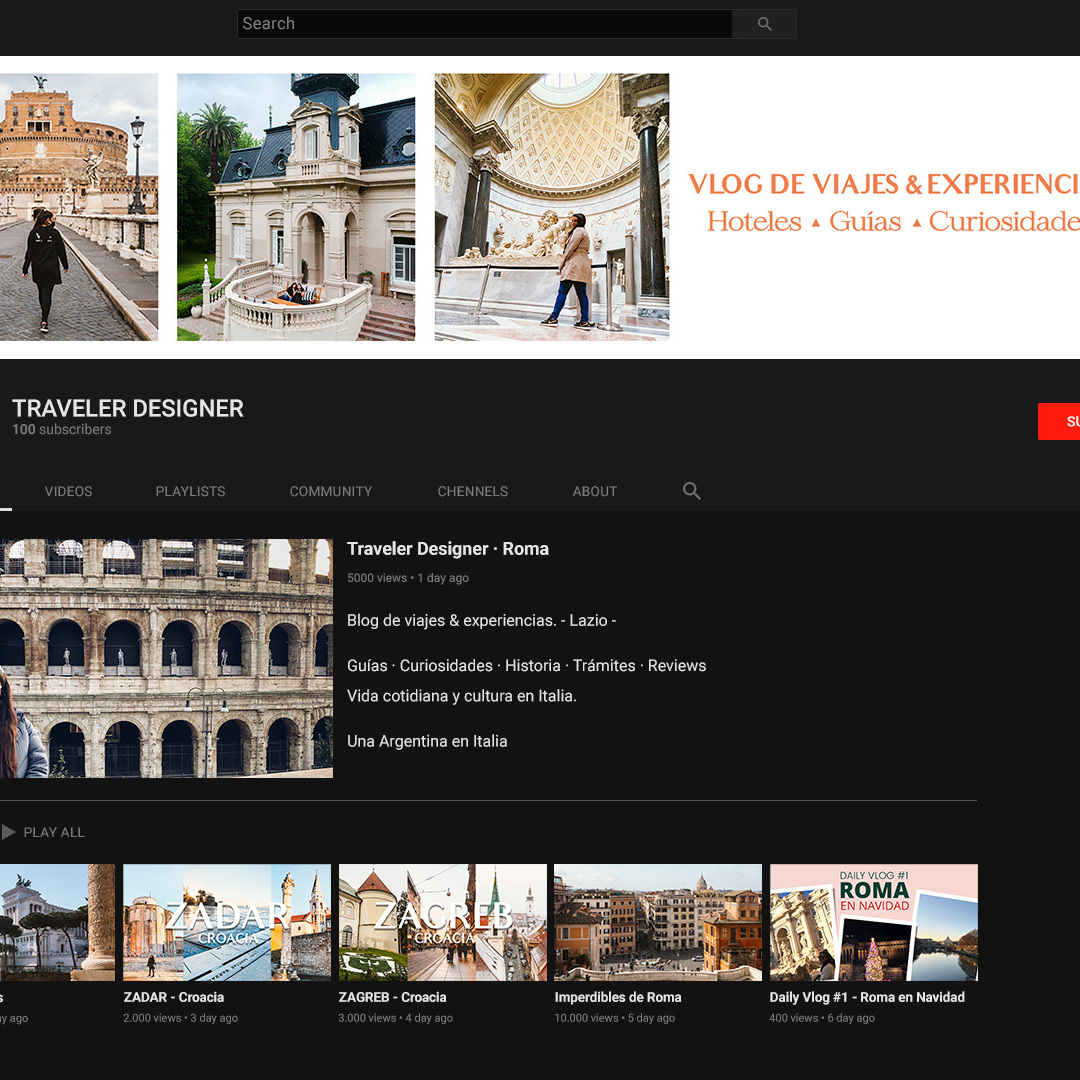Click the 5000 views • 1 day ago text
Image resolution: width=1080 pixels, height=1080 pixels.
(x=408, y=578)
